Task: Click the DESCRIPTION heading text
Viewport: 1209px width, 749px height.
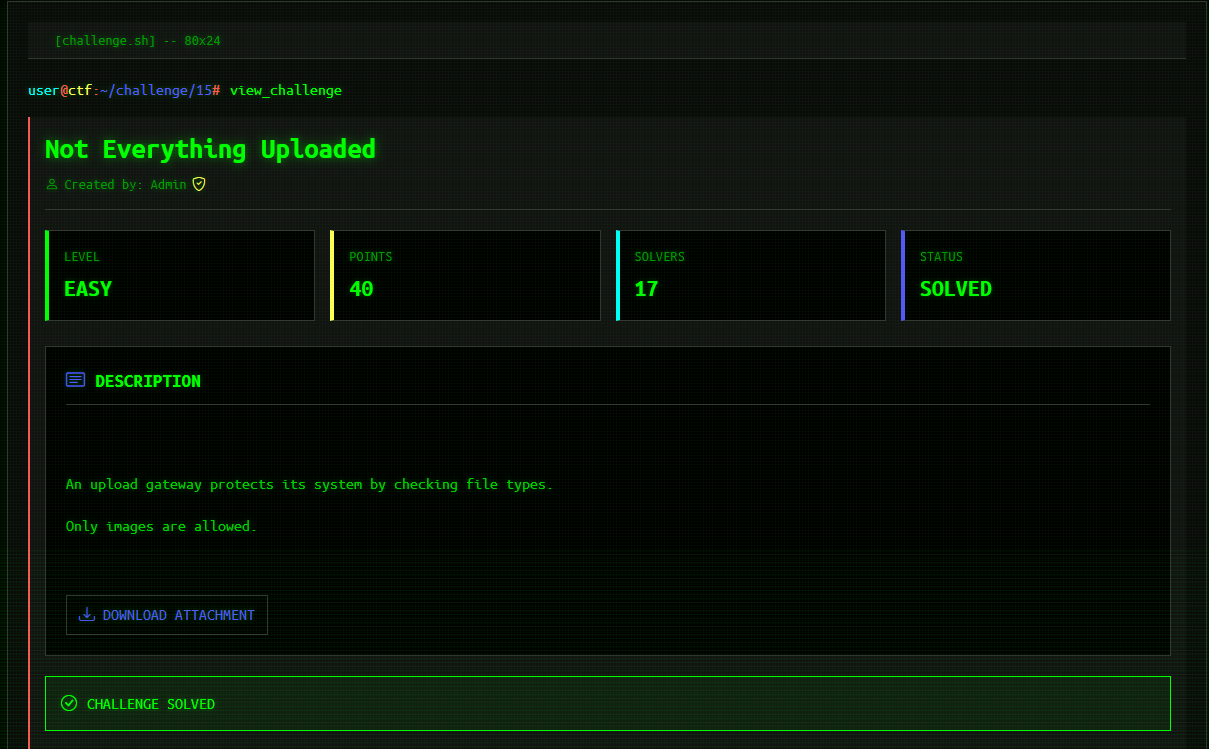Action: pos(147,381)
